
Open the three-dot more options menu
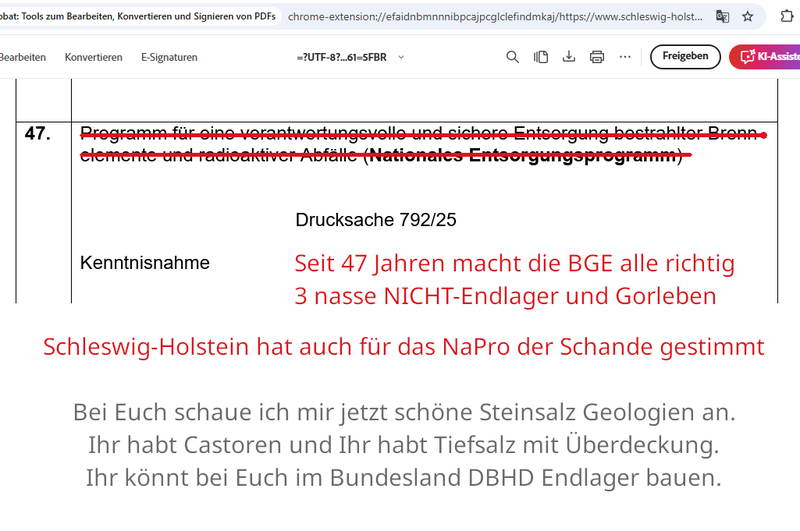point(625,57)
